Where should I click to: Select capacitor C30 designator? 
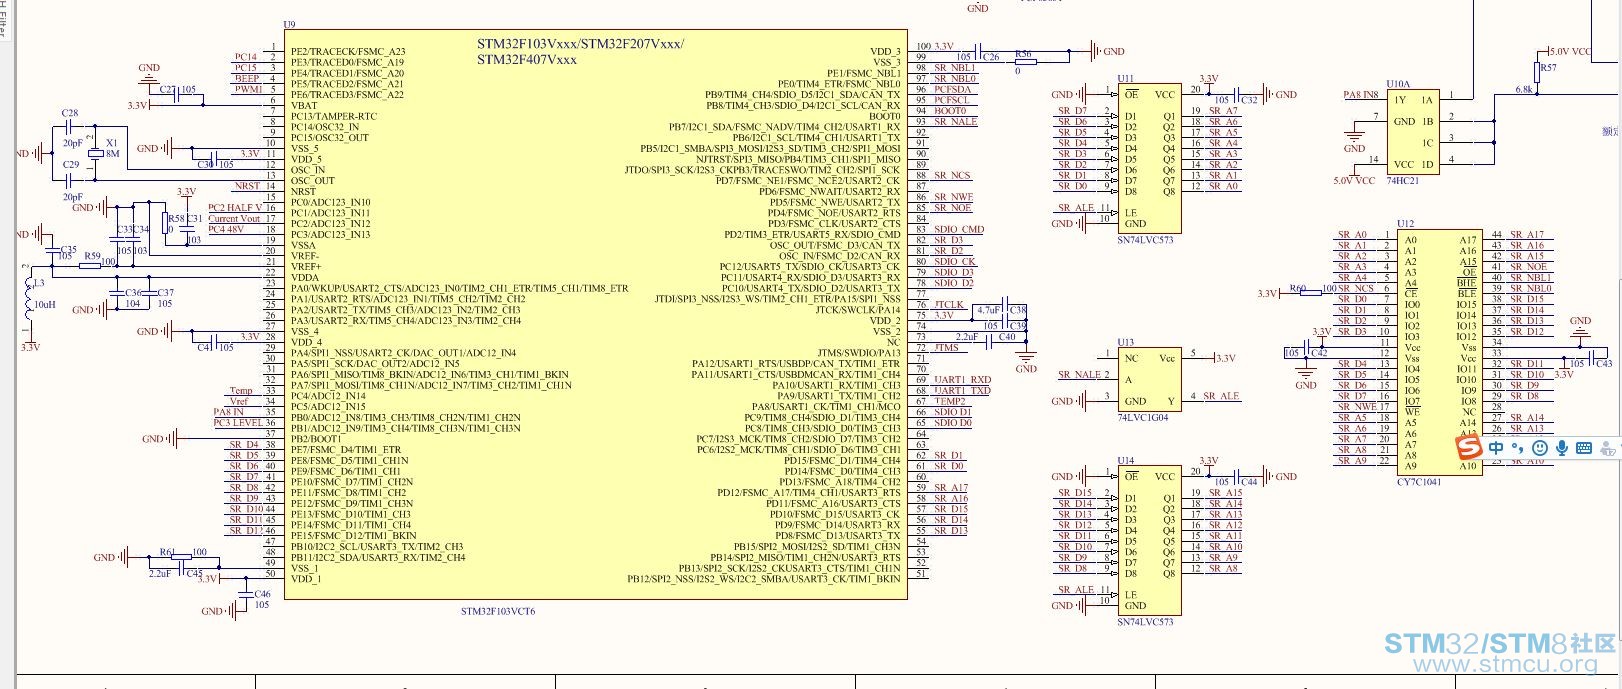pyautogui.click(x=205, y=164)
